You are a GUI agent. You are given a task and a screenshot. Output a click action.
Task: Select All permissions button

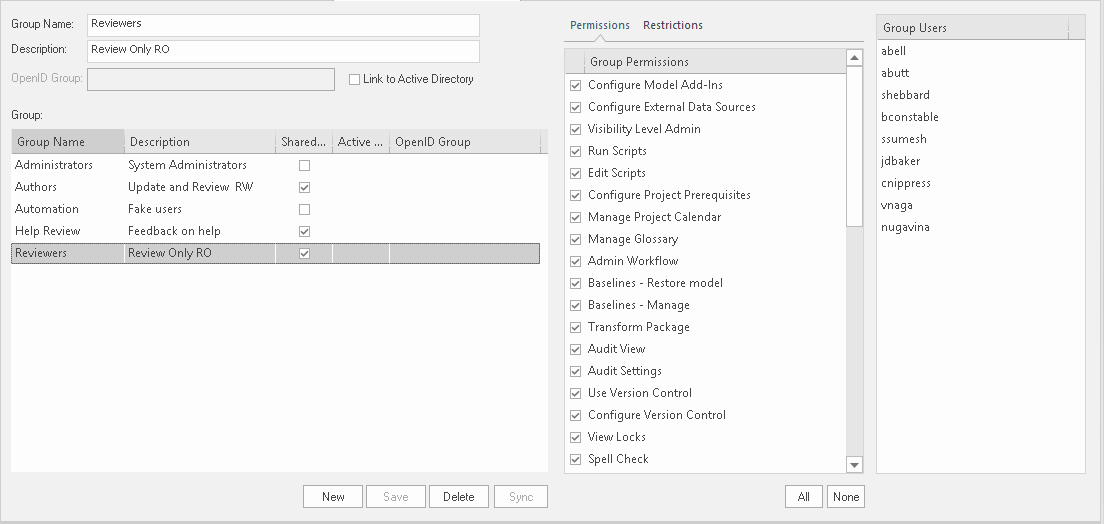pyautogui.click(x=803, y=497)
